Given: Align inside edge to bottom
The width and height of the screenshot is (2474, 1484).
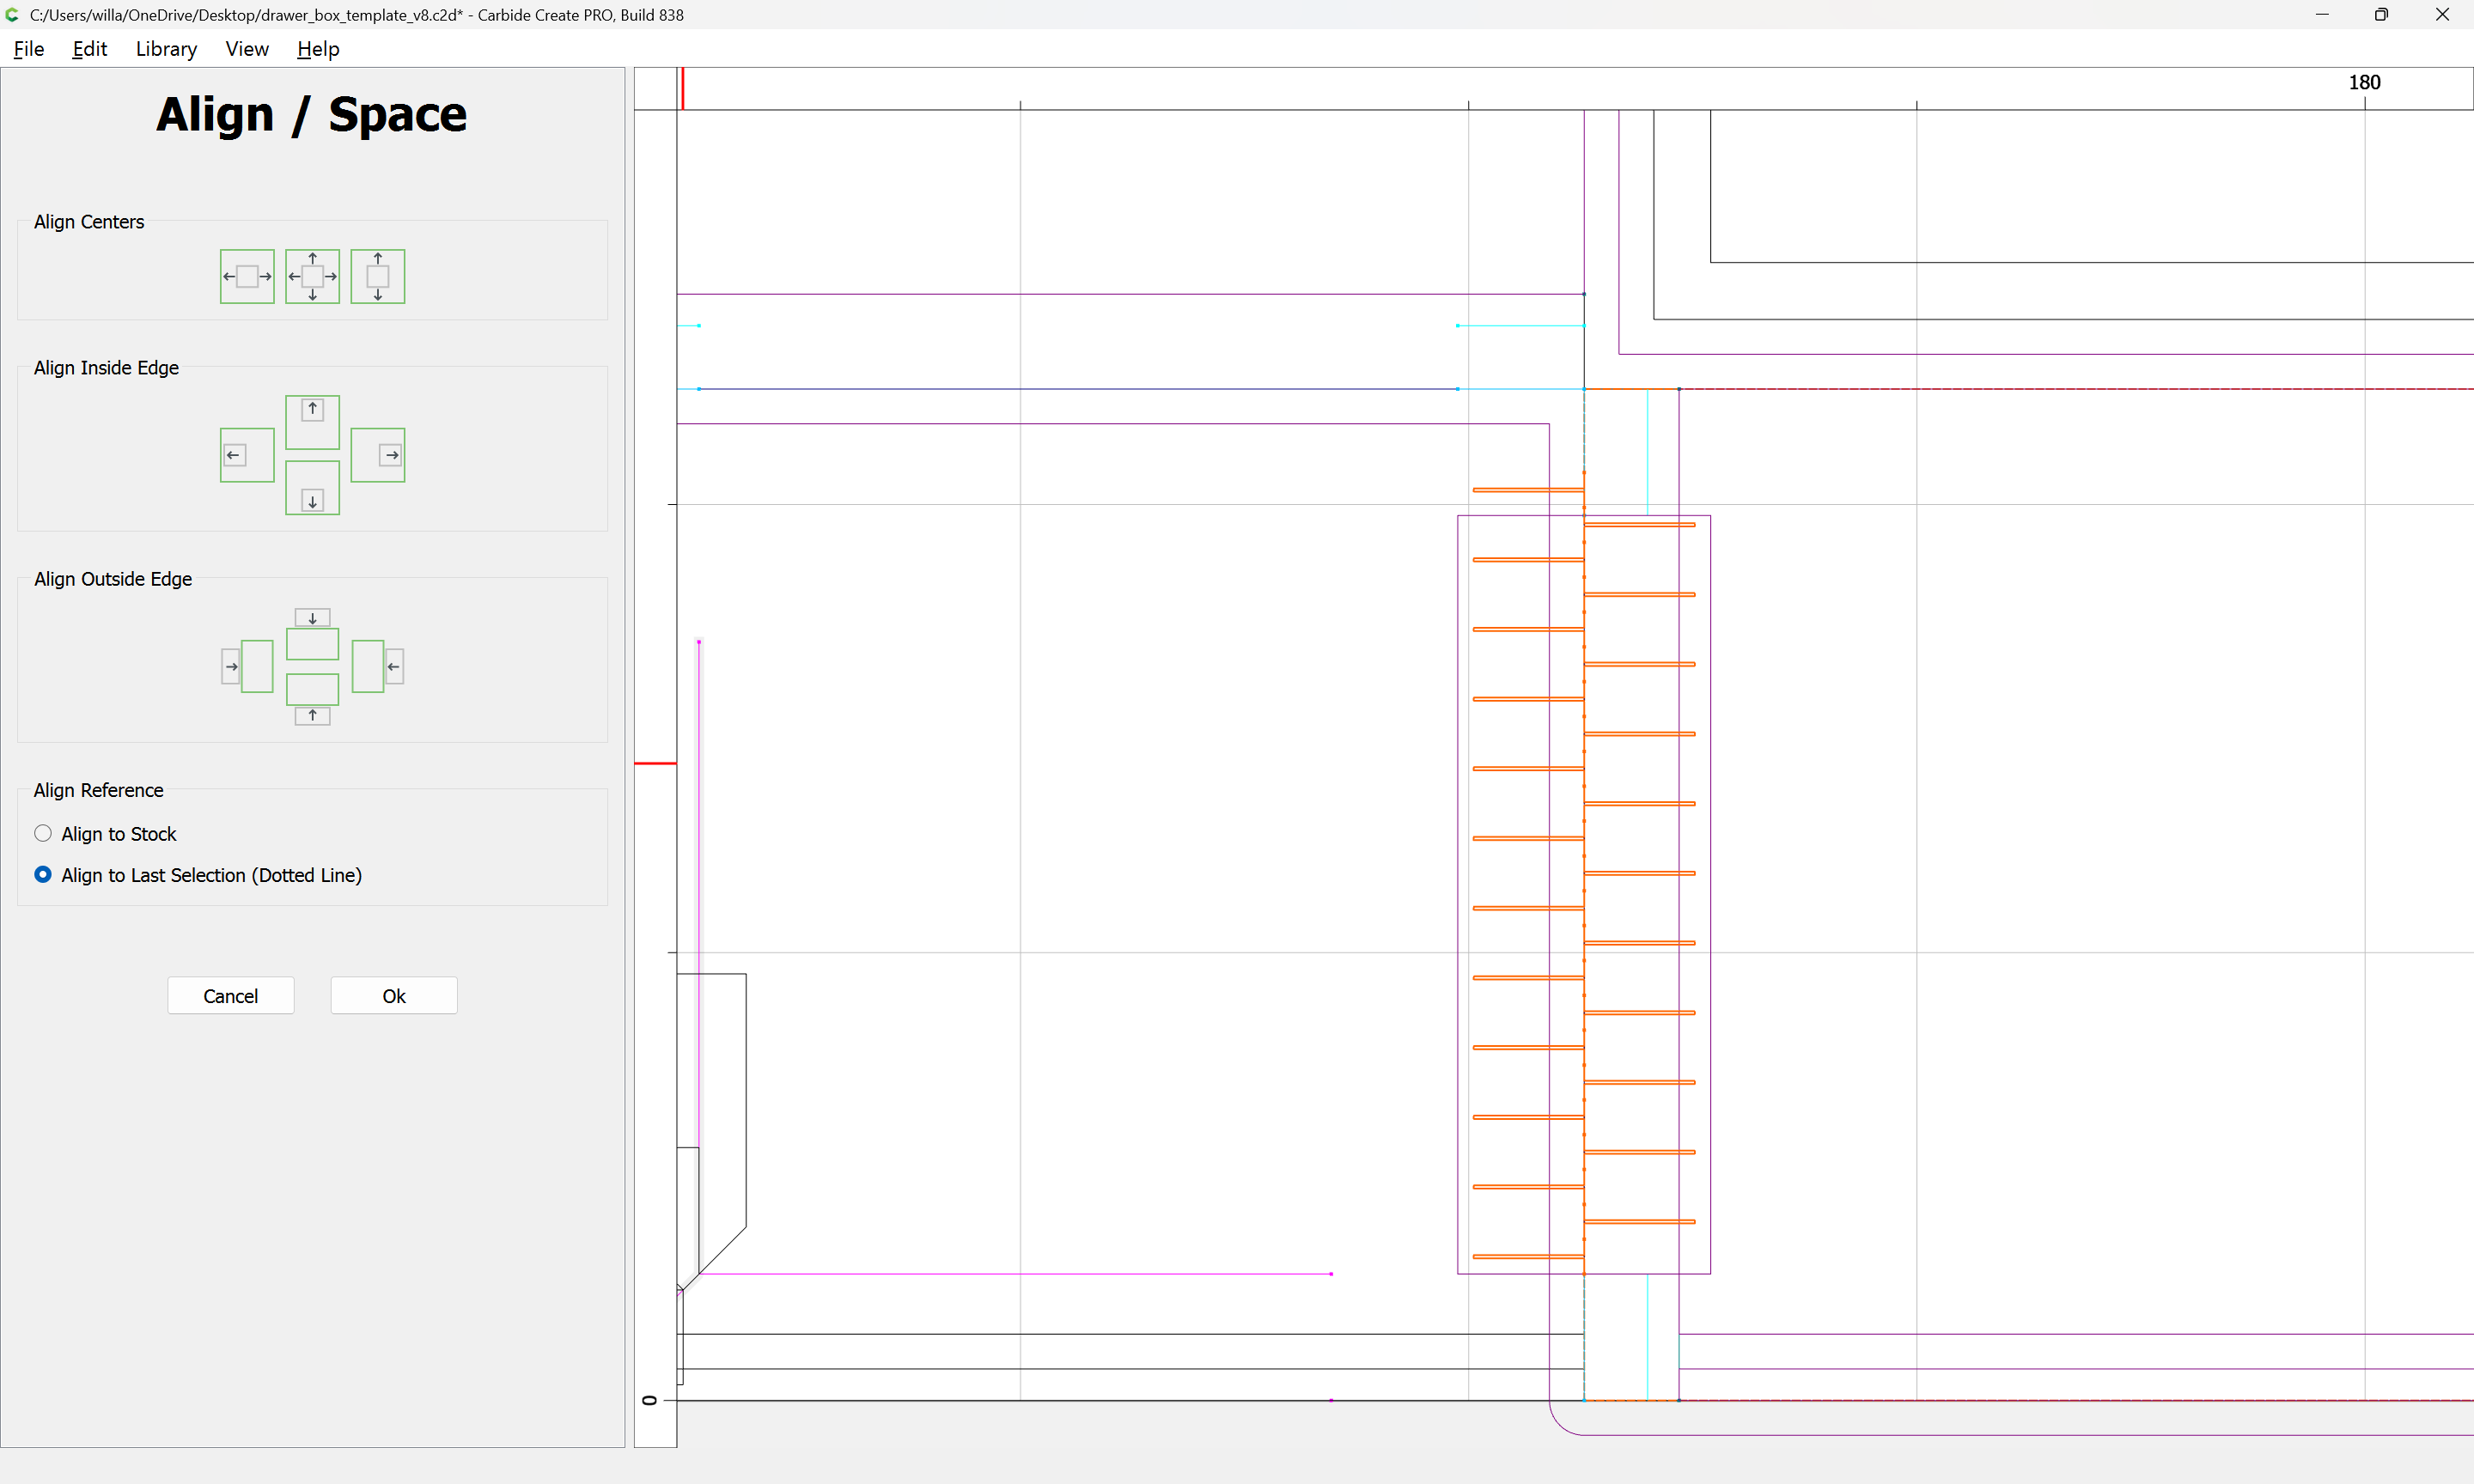Looking at the screenshot, I should coord(312,488).
